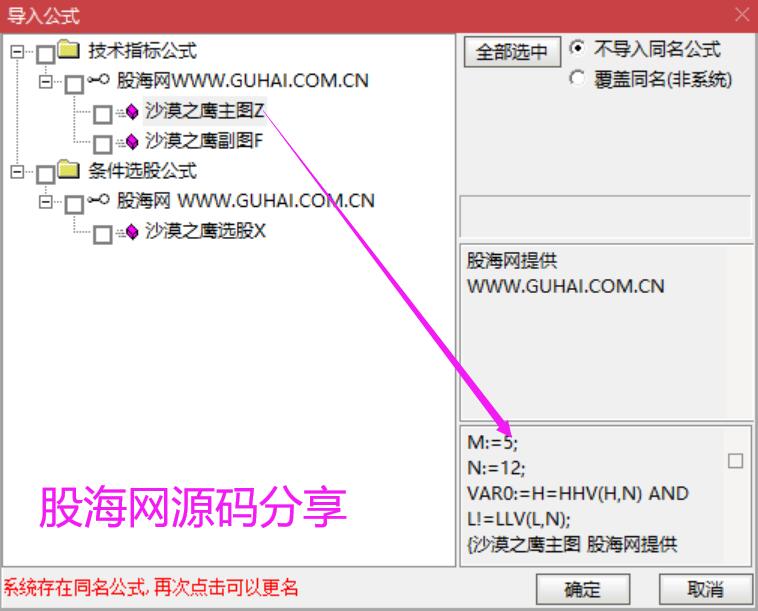Click the magenta diamond icon of 沙漠之鹰主图Z
Viewport: 758px width, 611px height.
(132, 112)
